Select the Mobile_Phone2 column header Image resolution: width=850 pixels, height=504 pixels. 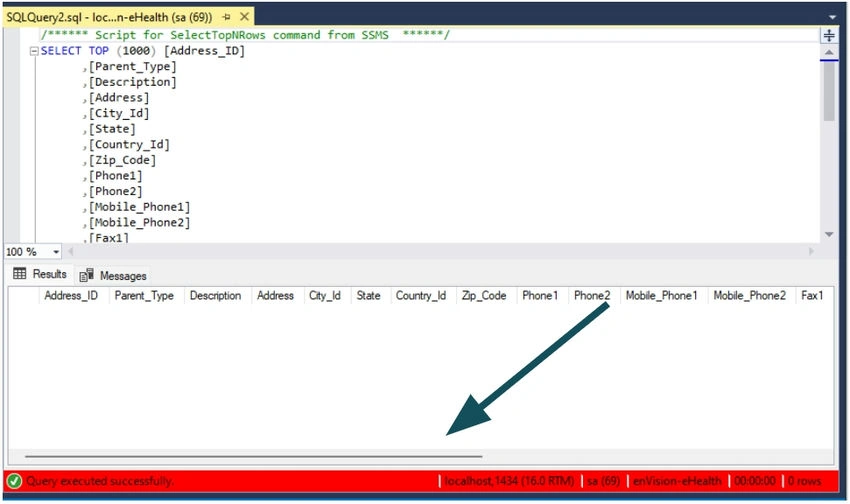750,296
